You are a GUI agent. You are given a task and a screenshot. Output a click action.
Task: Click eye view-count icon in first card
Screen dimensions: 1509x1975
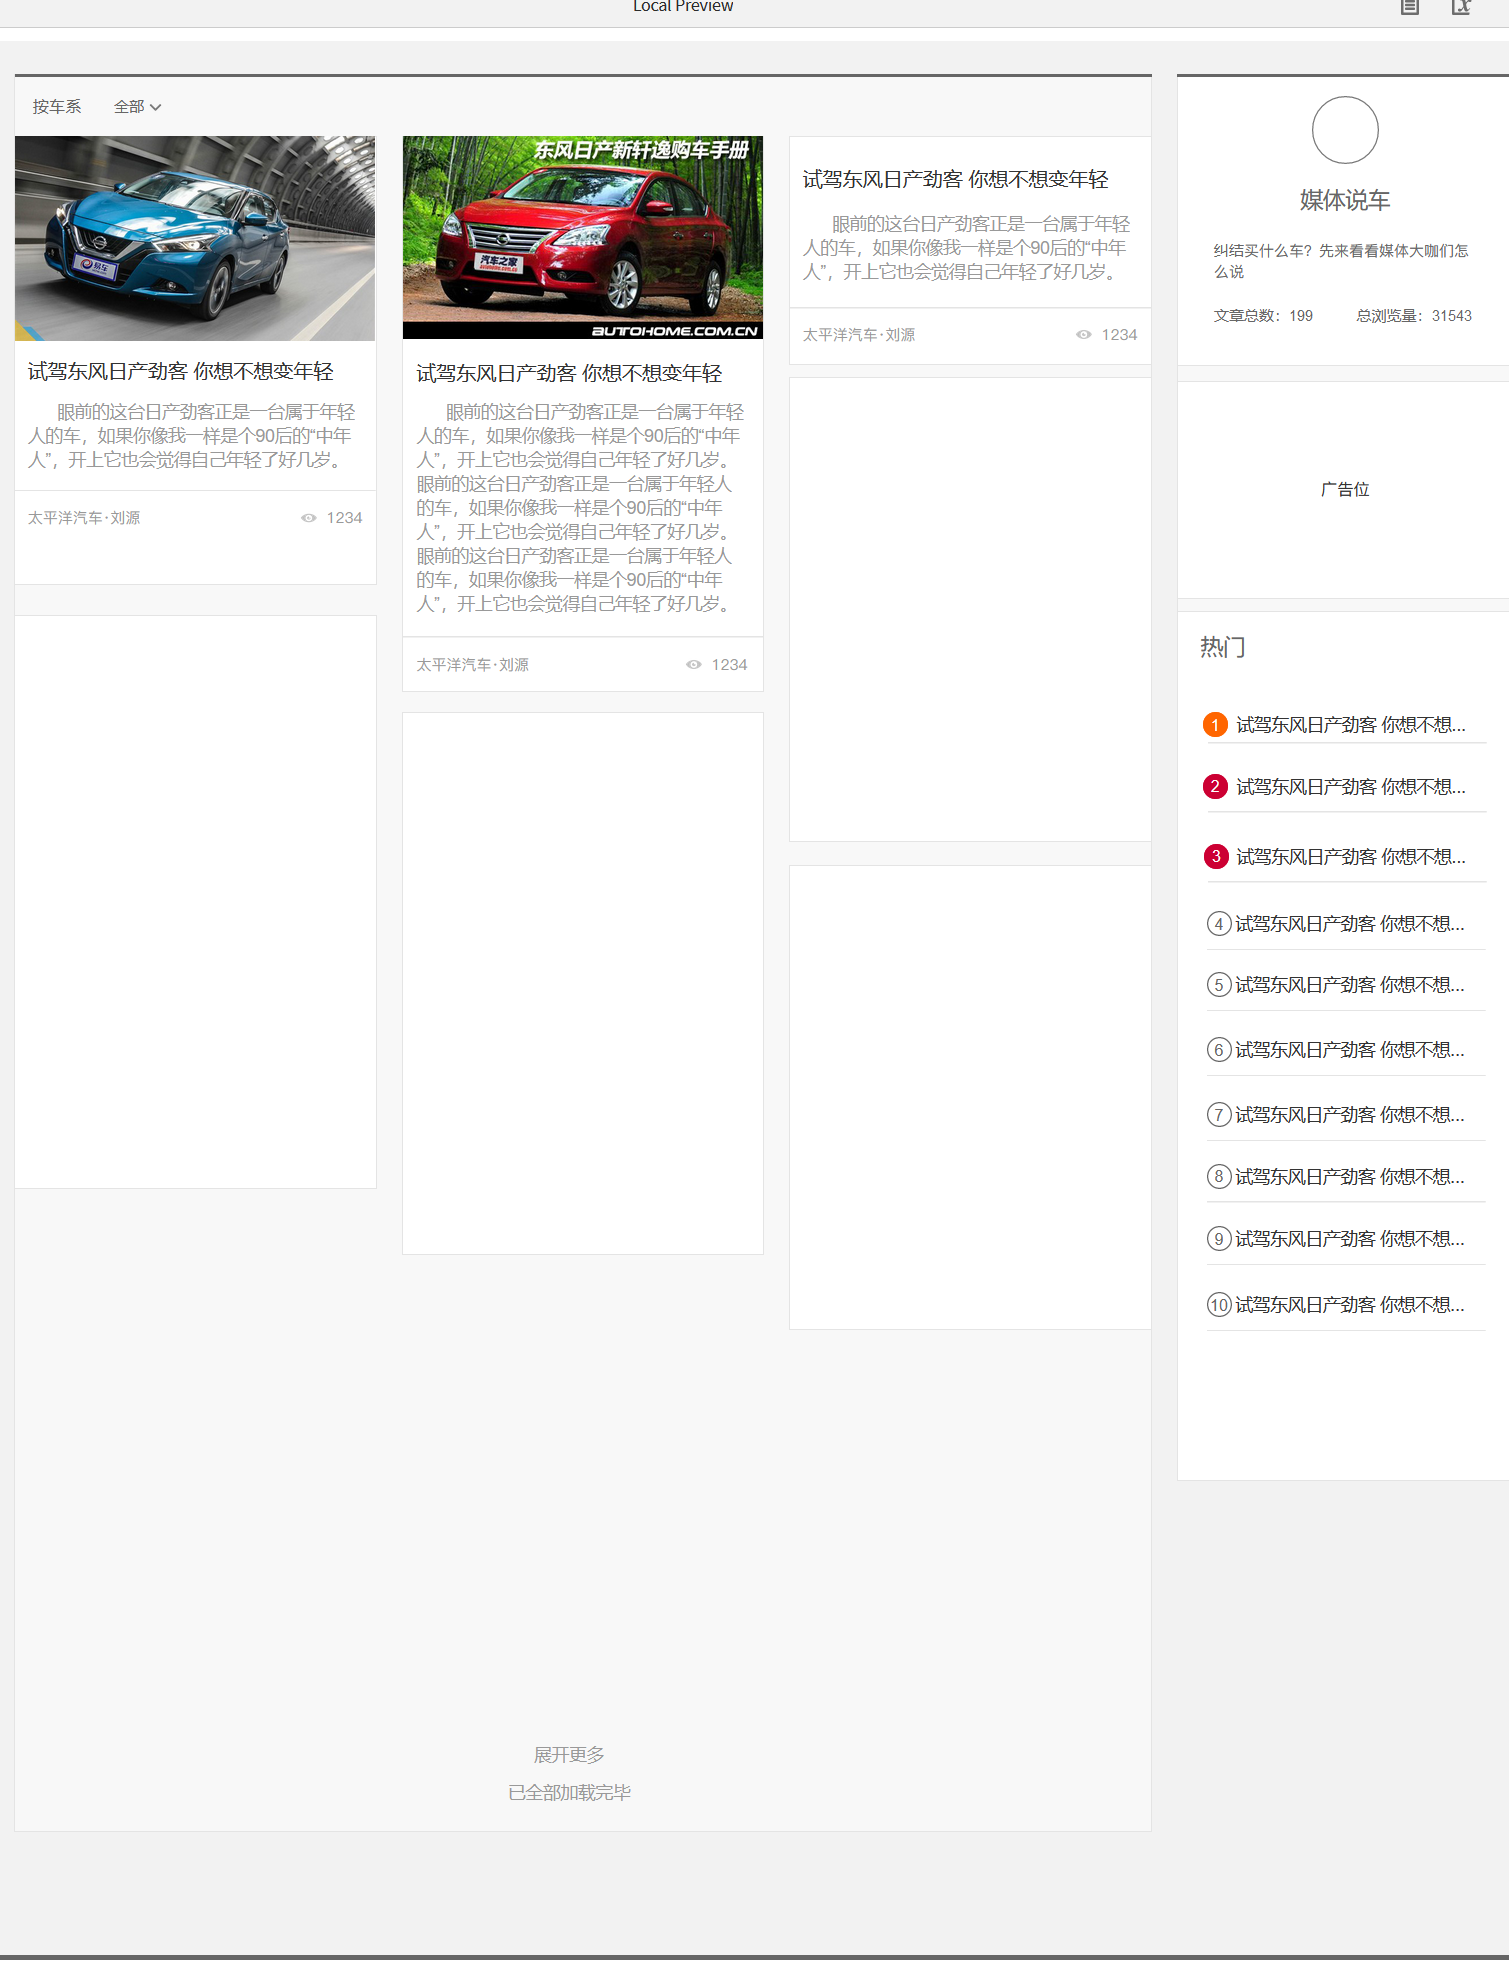(x=309, y=518)
